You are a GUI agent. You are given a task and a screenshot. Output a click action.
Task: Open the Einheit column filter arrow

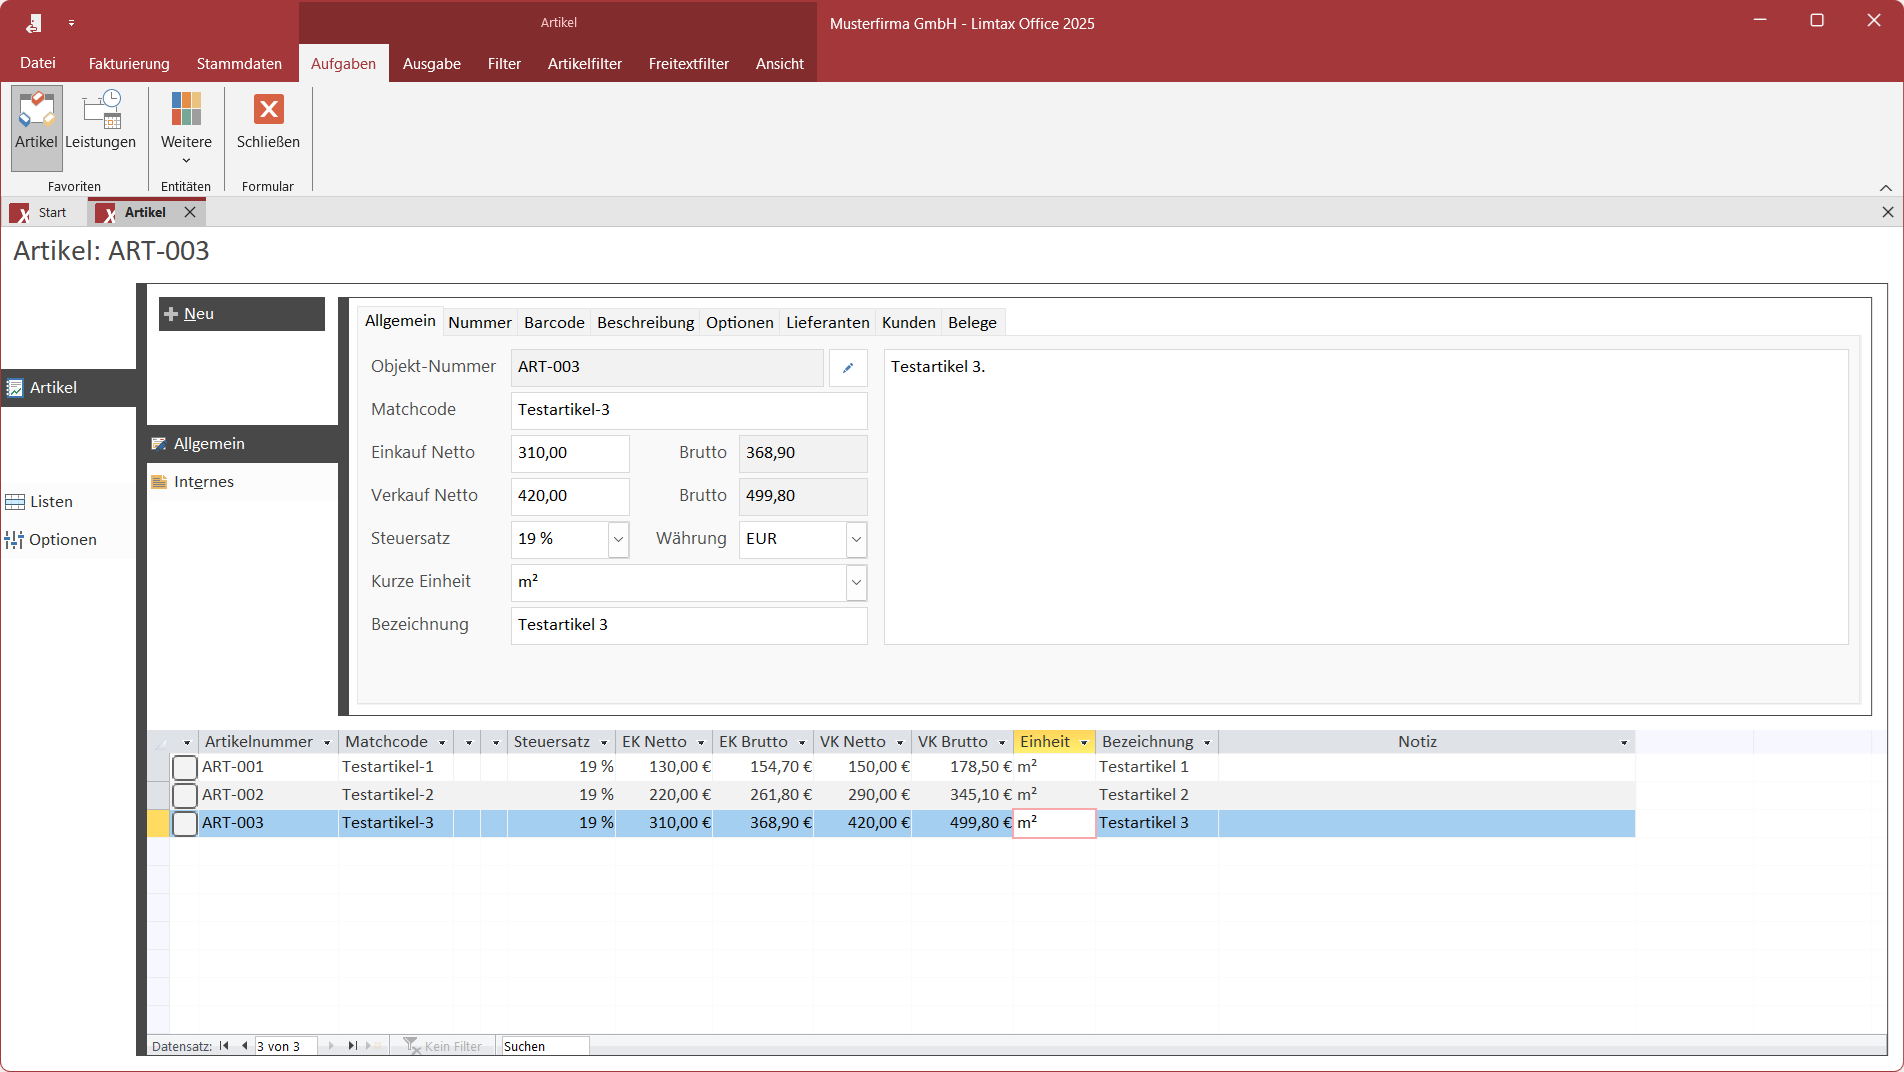(1084, 743)
